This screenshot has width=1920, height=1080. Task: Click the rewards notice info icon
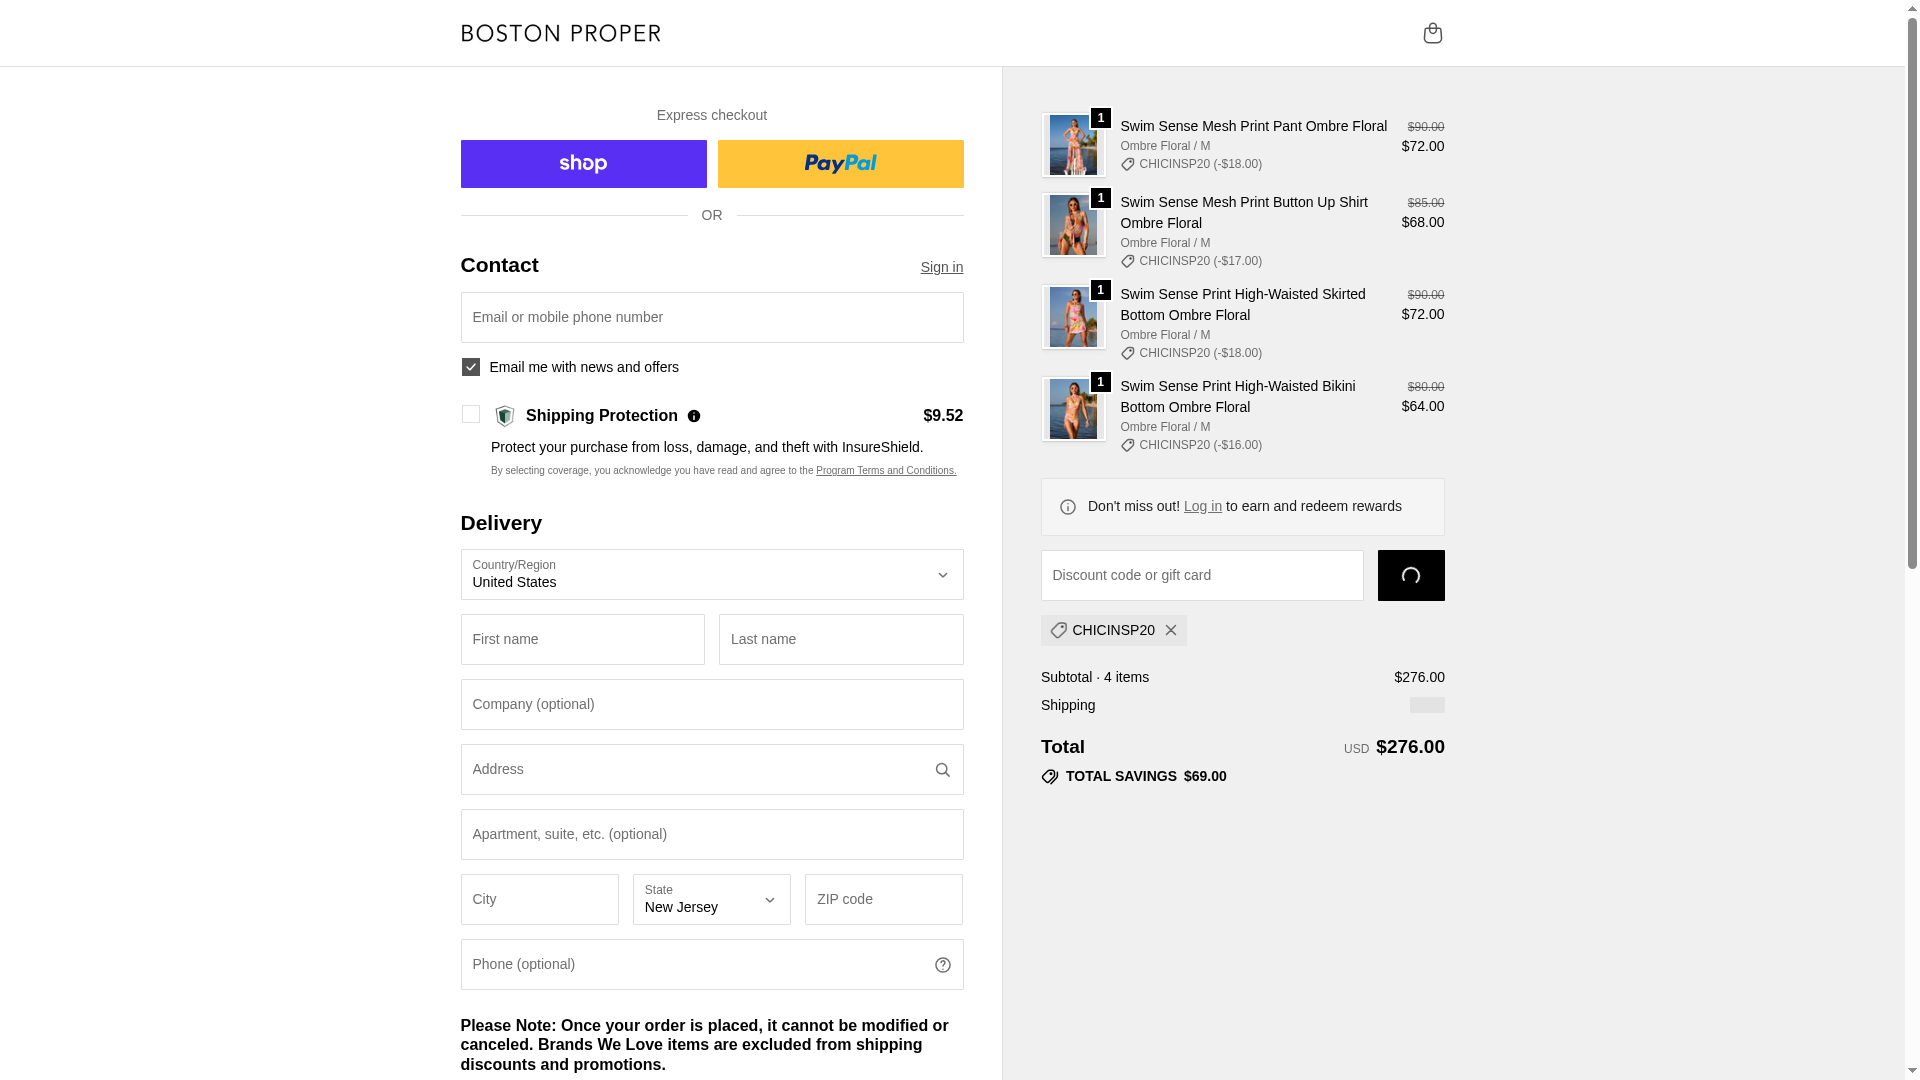1068,507
